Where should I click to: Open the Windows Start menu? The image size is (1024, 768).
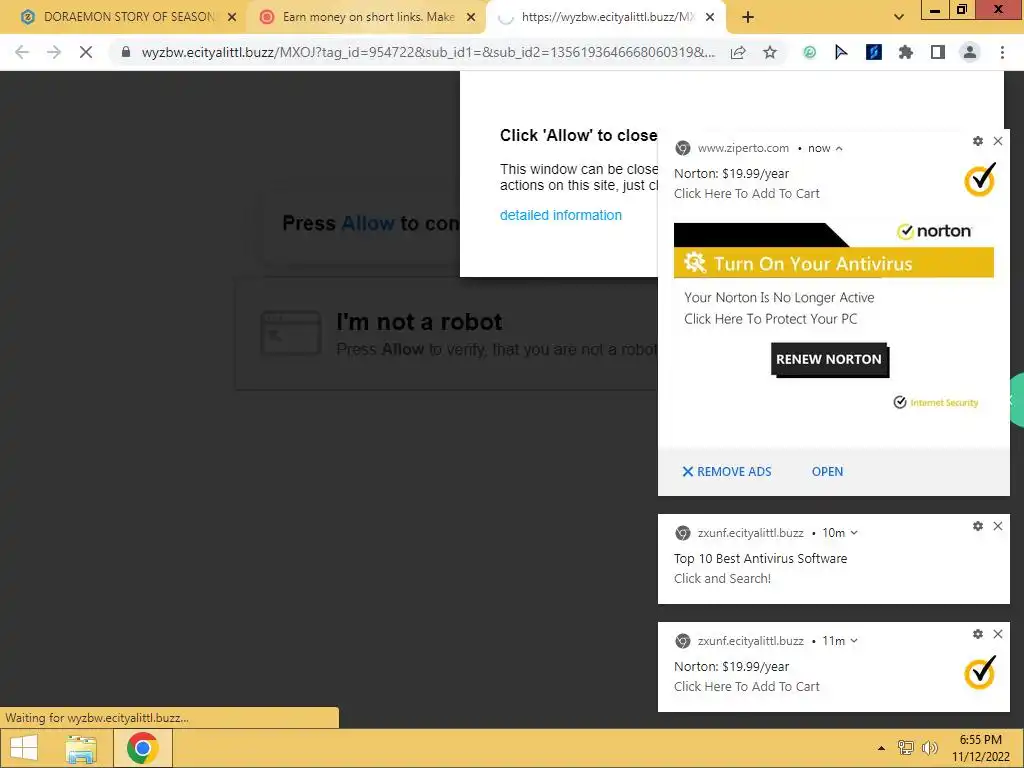click(24, 748)
